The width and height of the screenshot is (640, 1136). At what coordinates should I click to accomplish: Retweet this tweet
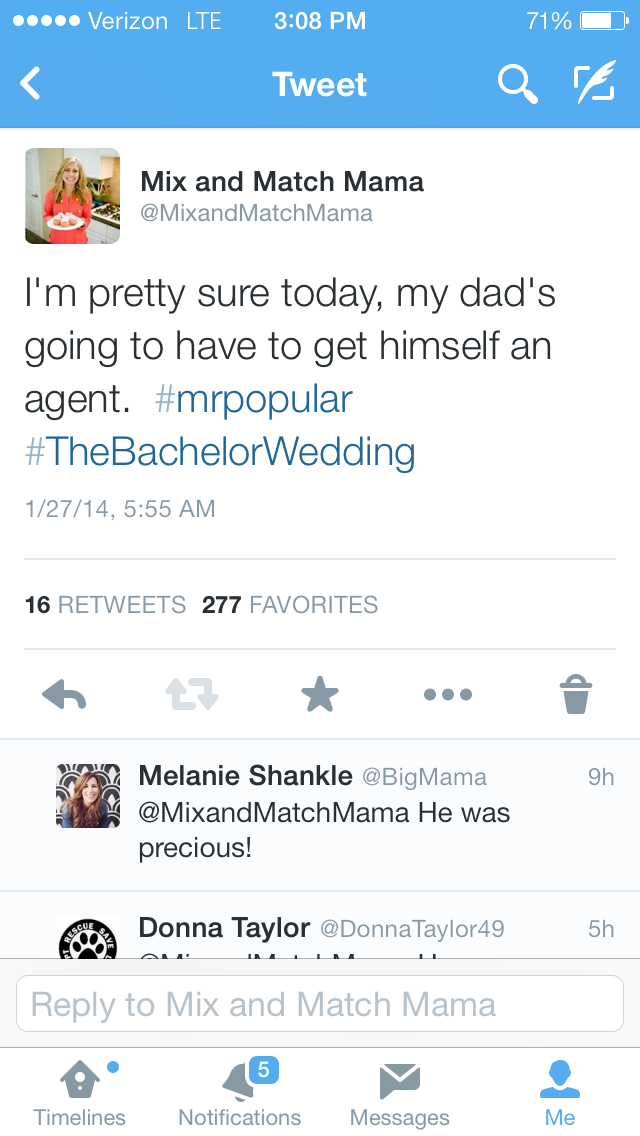click(x=191, y=694)
